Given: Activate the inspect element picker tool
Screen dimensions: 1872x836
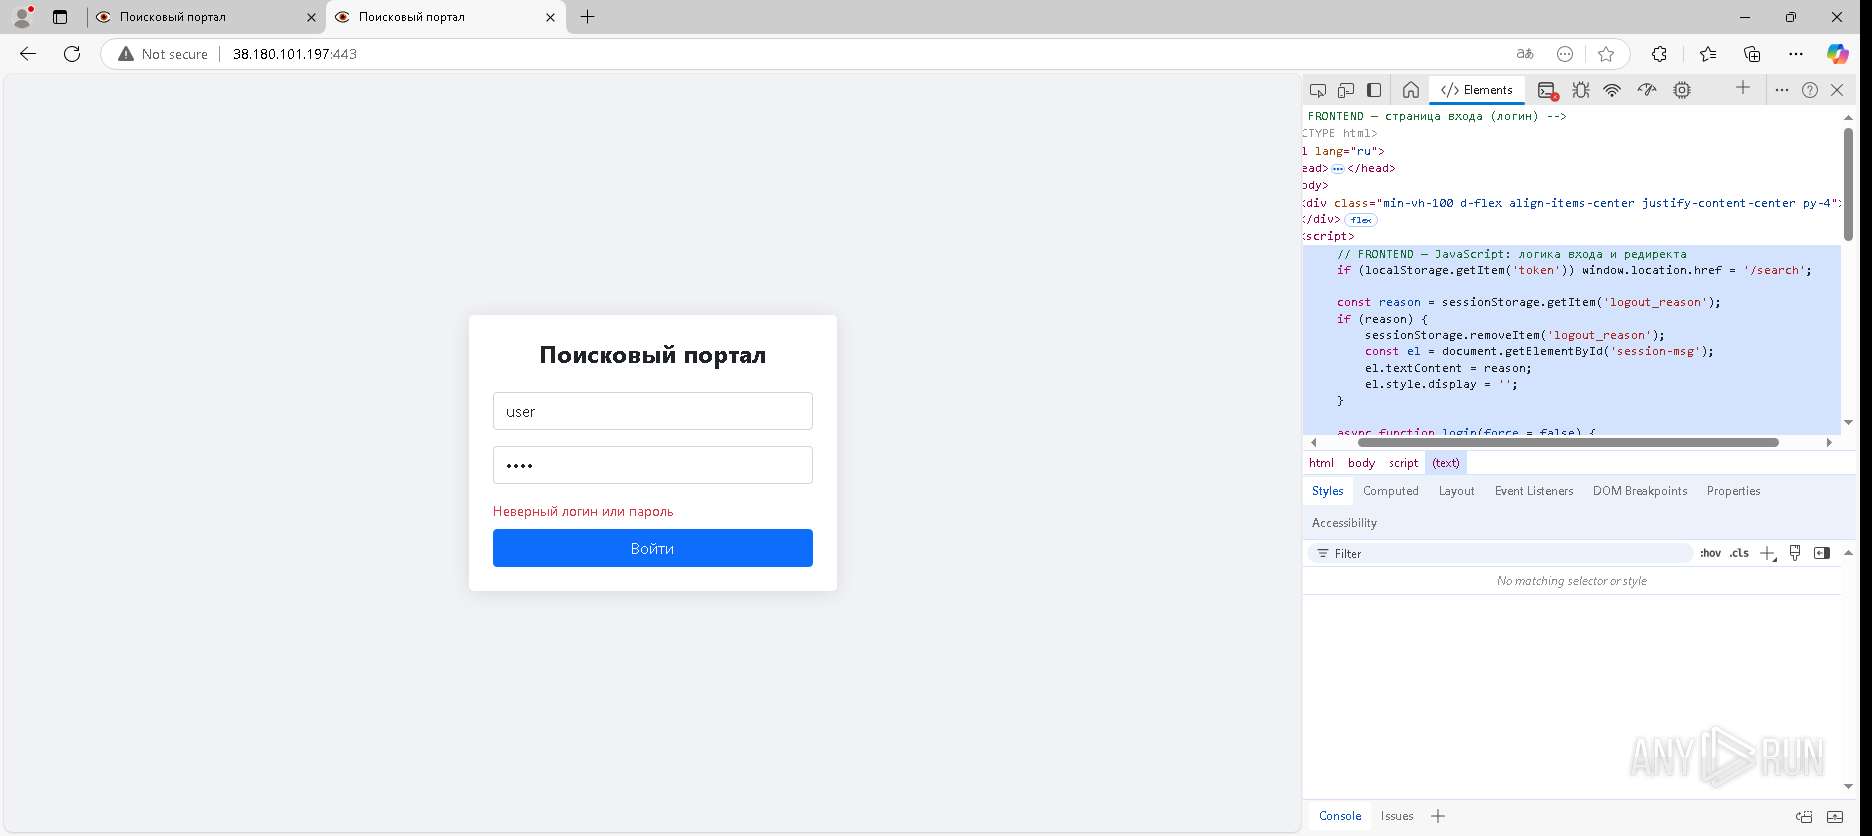Looking at the screenshot, I should pos(1318,90).
